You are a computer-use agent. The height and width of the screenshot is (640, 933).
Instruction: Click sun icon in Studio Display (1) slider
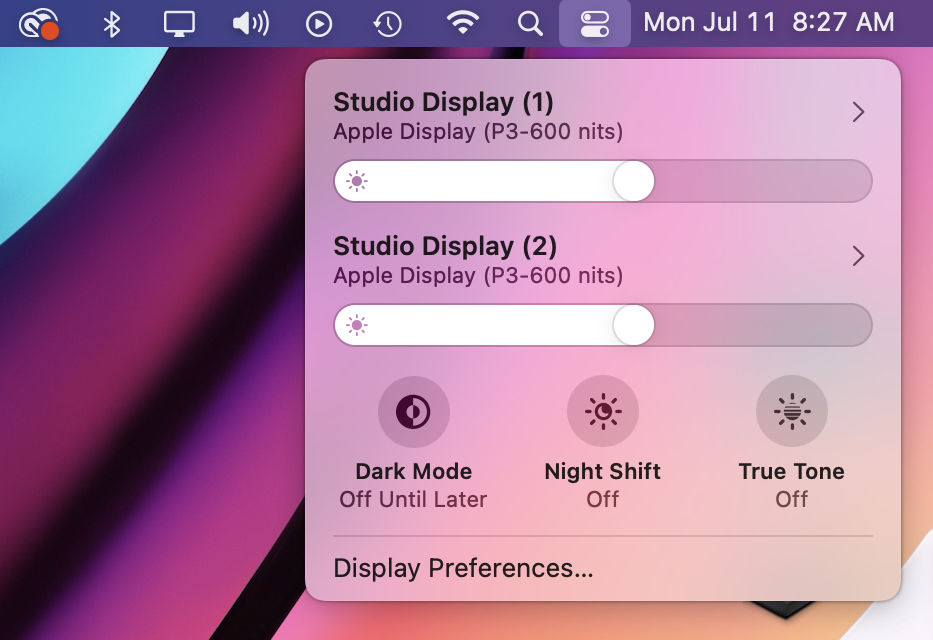(x=357, y=181)
